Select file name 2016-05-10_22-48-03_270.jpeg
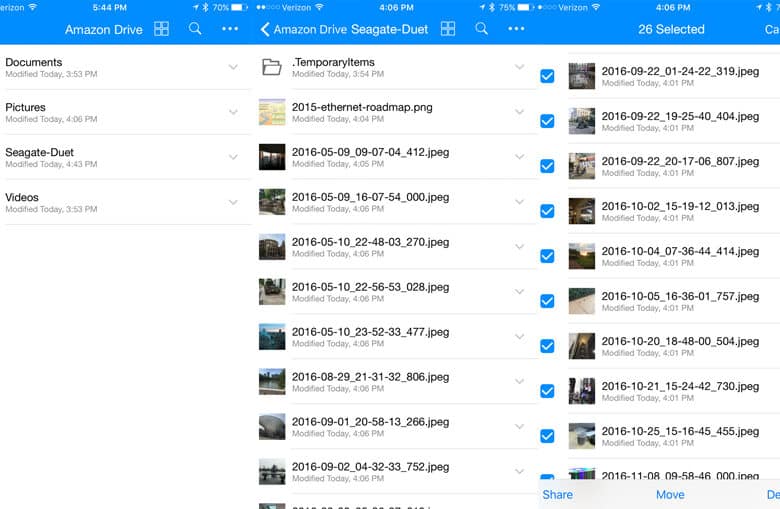The image size is (780, 509). point(370,242)
